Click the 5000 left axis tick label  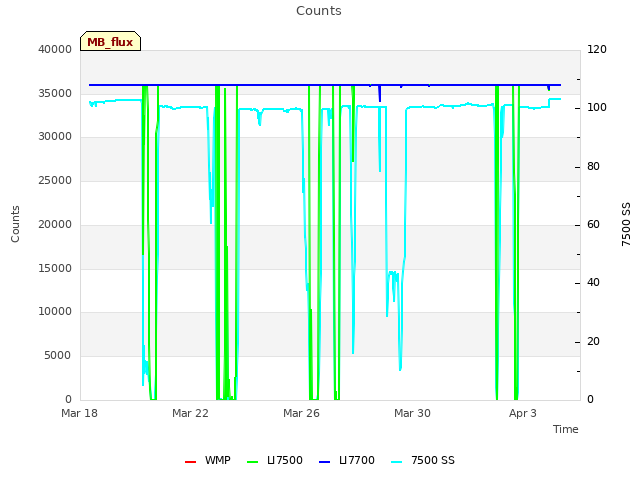tap(58, 356)
